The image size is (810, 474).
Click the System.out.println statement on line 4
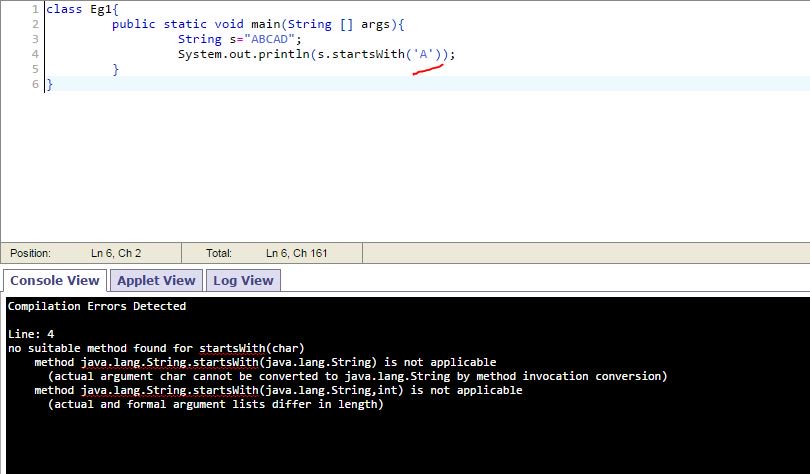(316, 54)
